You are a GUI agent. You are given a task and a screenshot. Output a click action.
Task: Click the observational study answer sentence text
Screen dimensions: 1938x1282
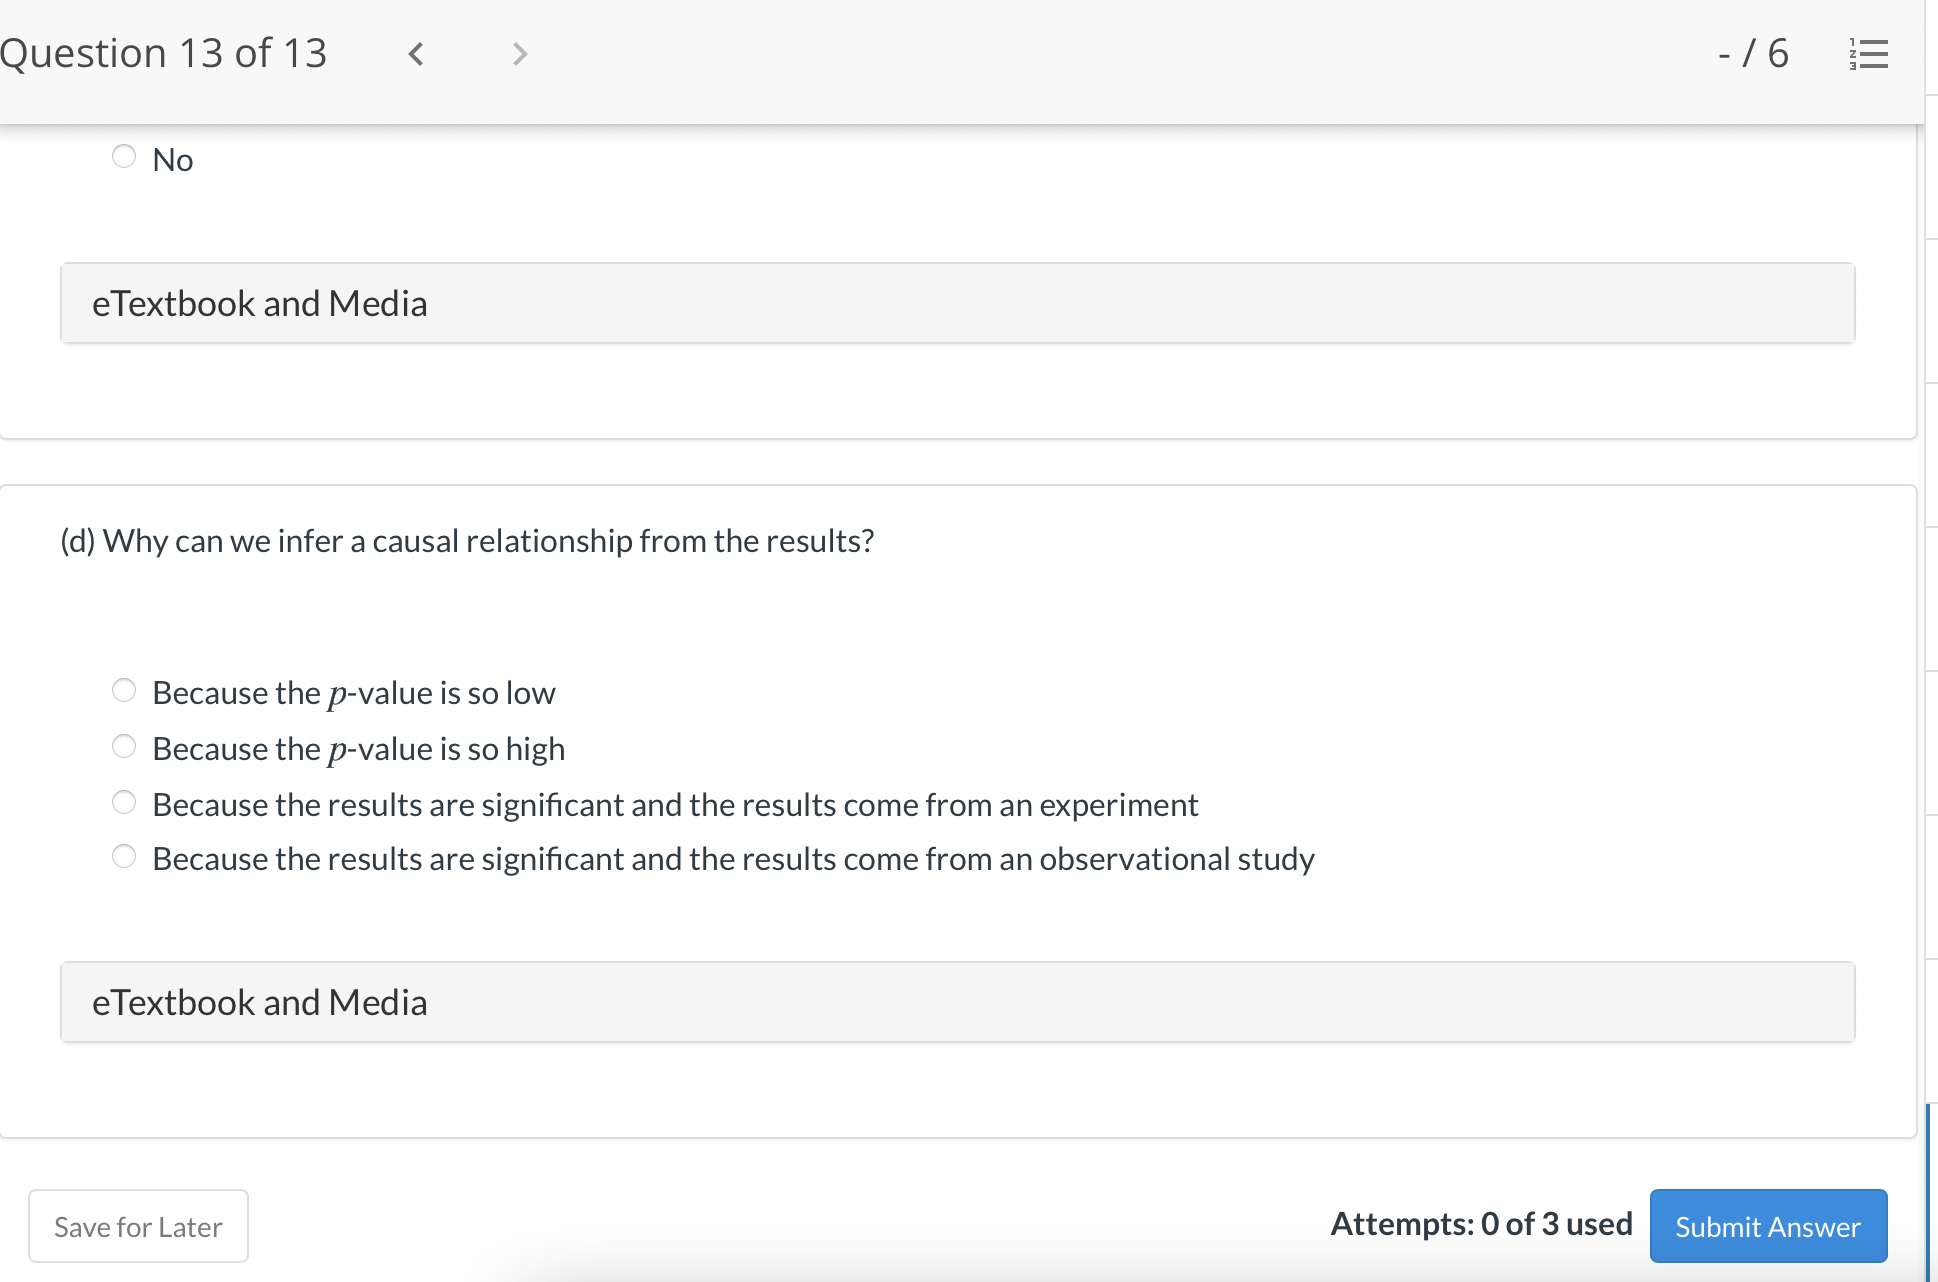tap(733, 859)
